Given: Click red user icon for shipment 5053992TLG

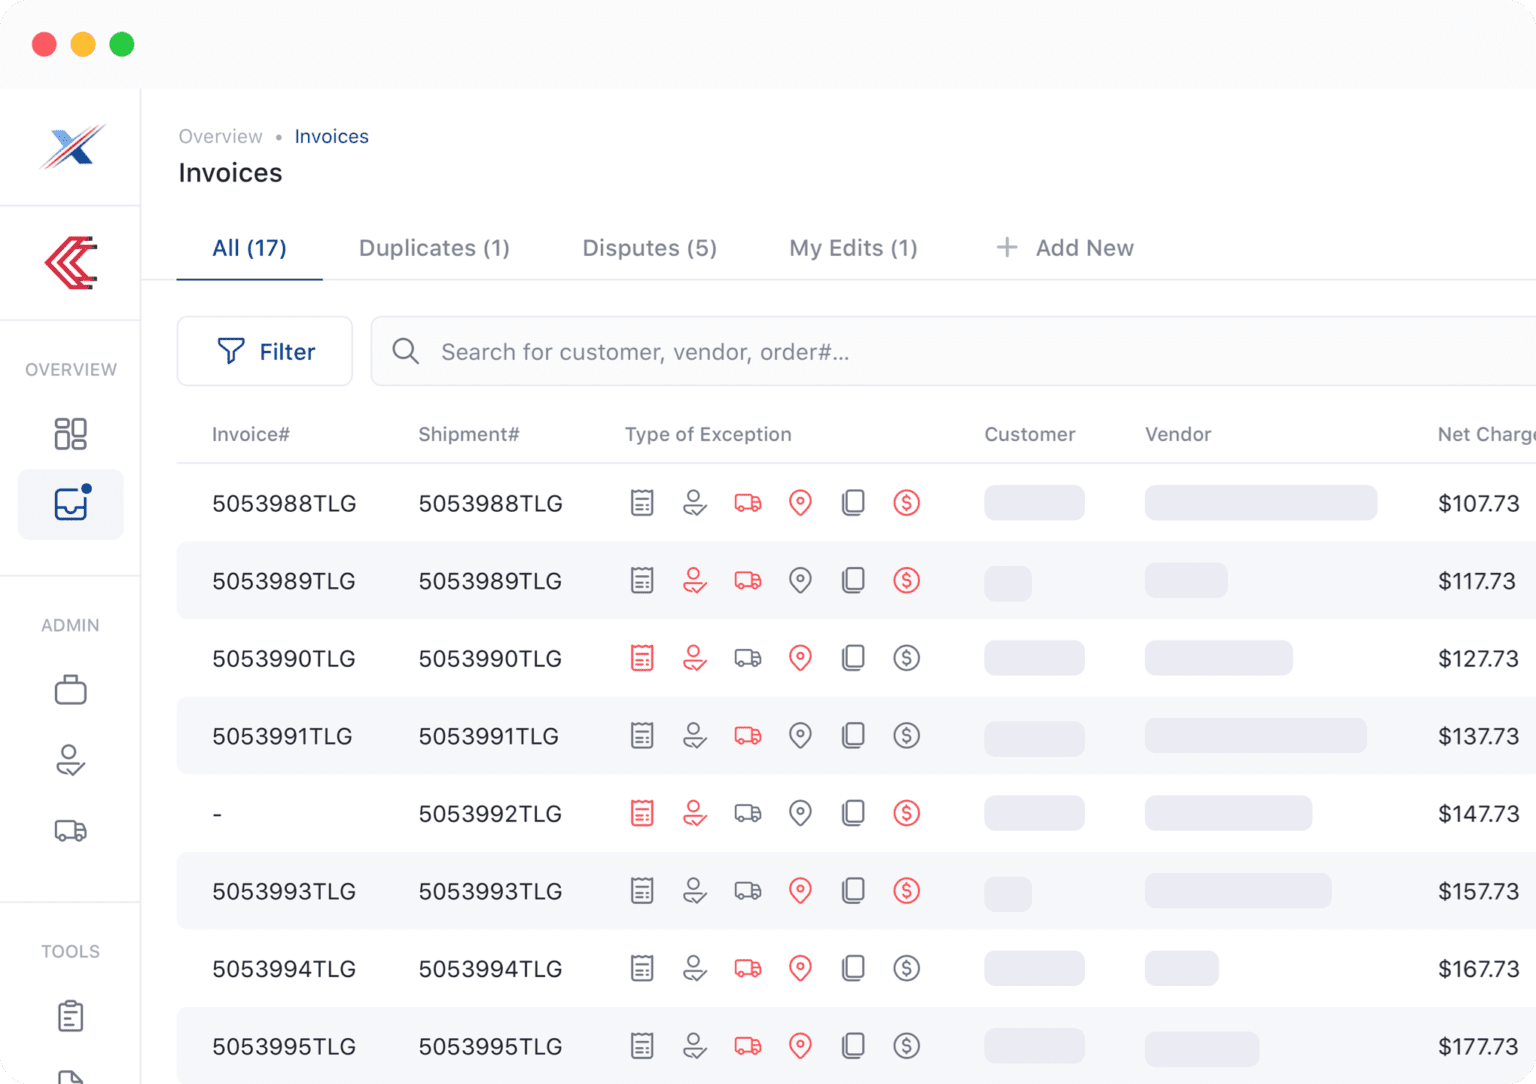Looking at the screenshot, I should pyautogui.click(x=695, y=814).
